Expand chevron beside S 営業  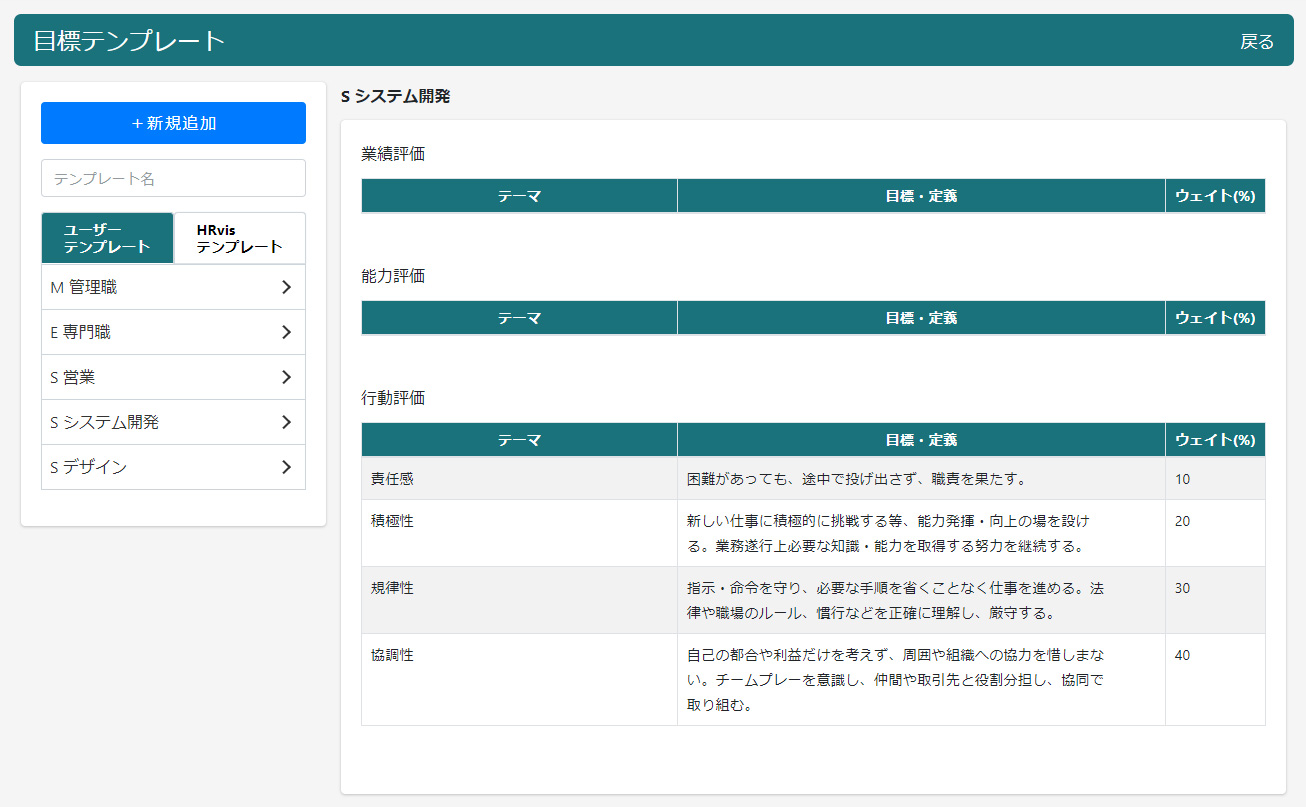click(x=286, y=377)
